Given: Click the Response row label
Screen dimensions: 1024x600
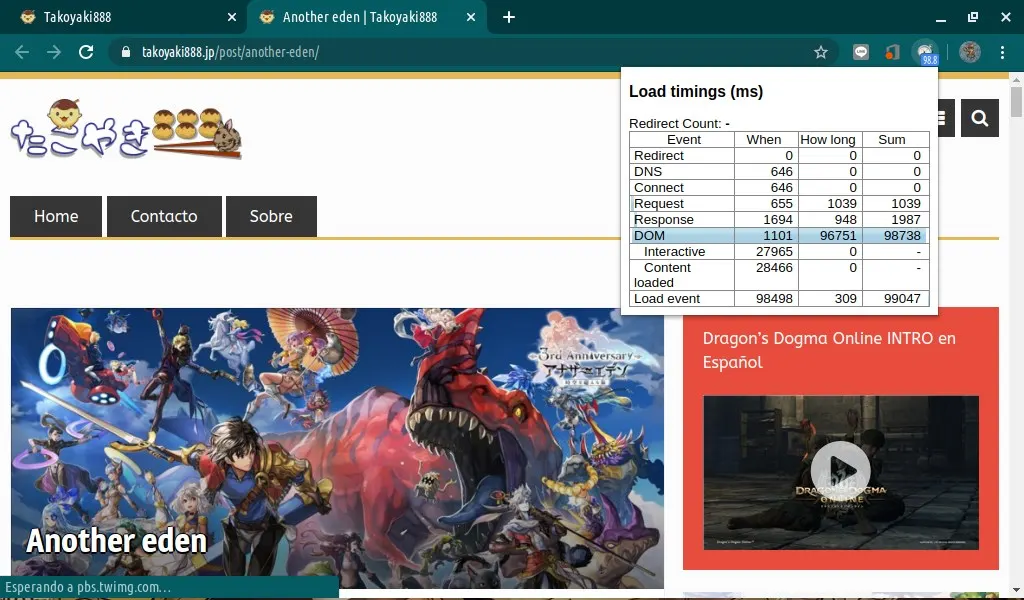Looking at the screenshot, I should 664,219.
